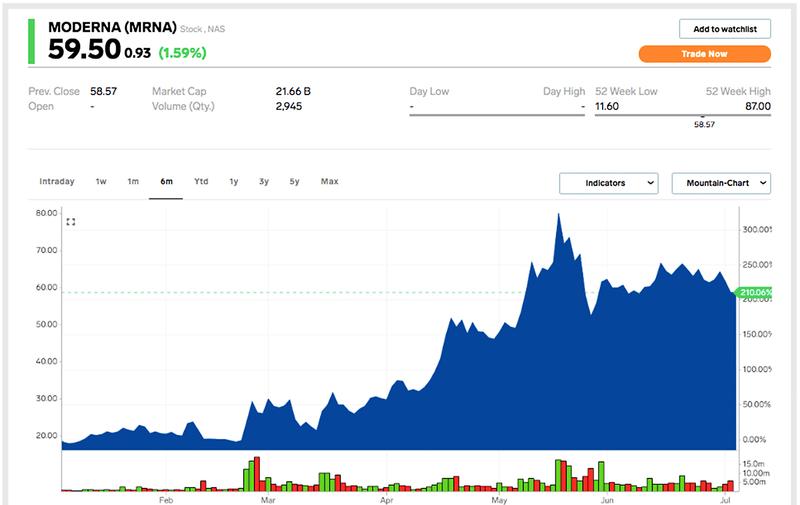Select the 5y time range
The height and width of the screenshot is (505, 800).
294,182
